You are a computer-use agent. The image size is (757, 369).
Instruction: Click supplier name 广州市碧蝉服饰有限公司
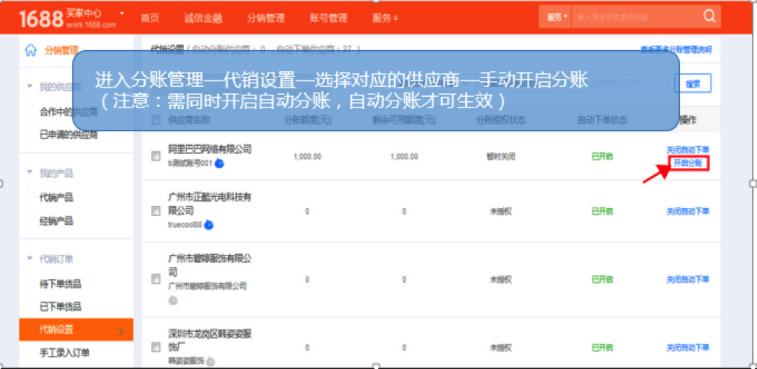click(x=210, y=265)
